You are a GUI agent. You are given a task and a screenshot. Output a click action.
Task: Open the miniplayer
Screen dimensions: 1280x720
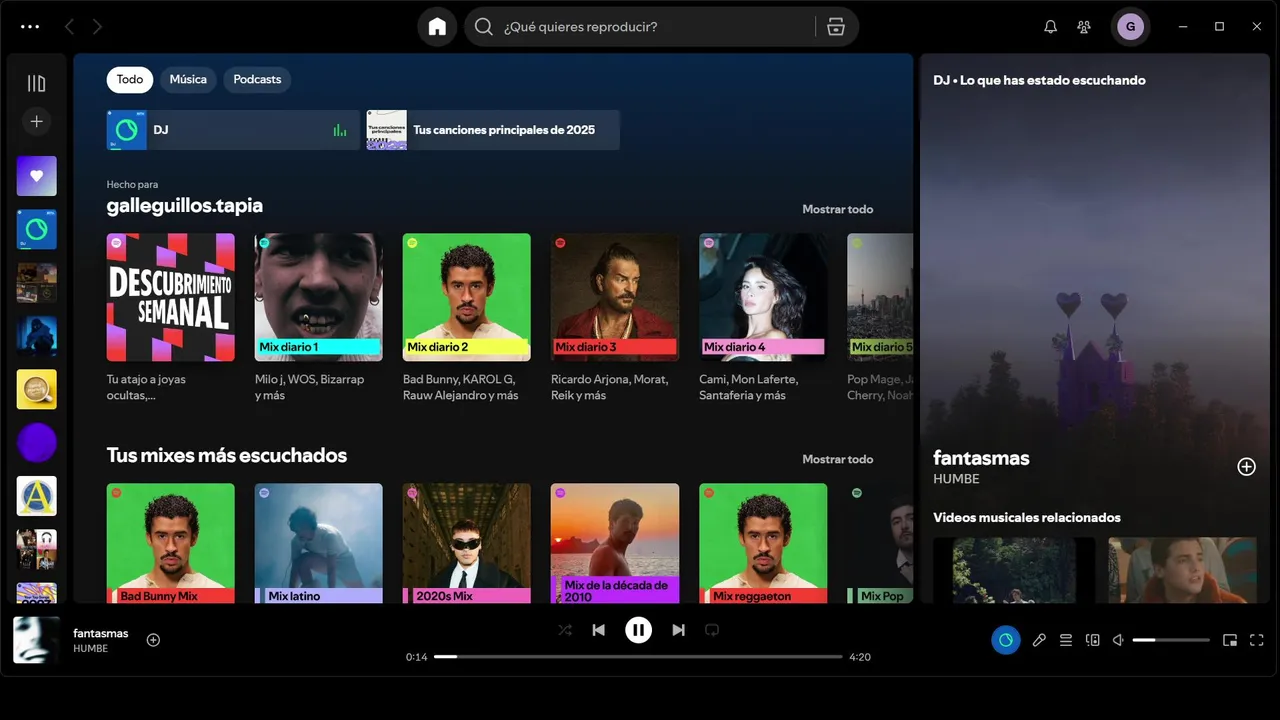coord(1230,640)
